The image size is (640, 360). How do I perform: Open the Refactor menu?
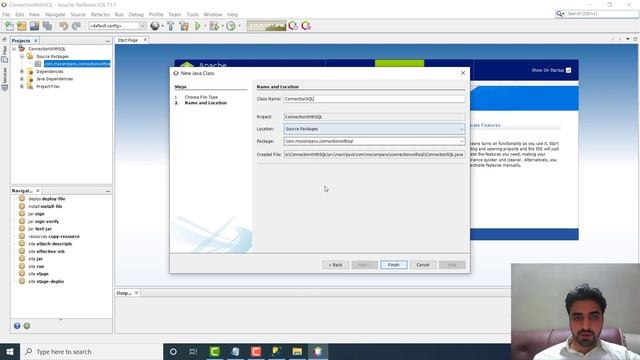pyautogui.click(x=100, y=14)
